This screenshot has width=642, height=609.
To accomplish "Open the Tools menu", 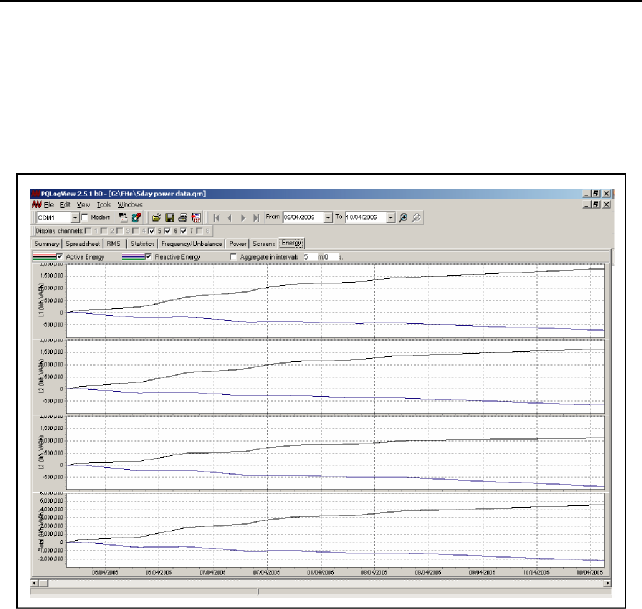I will click(x=104, y=203).
